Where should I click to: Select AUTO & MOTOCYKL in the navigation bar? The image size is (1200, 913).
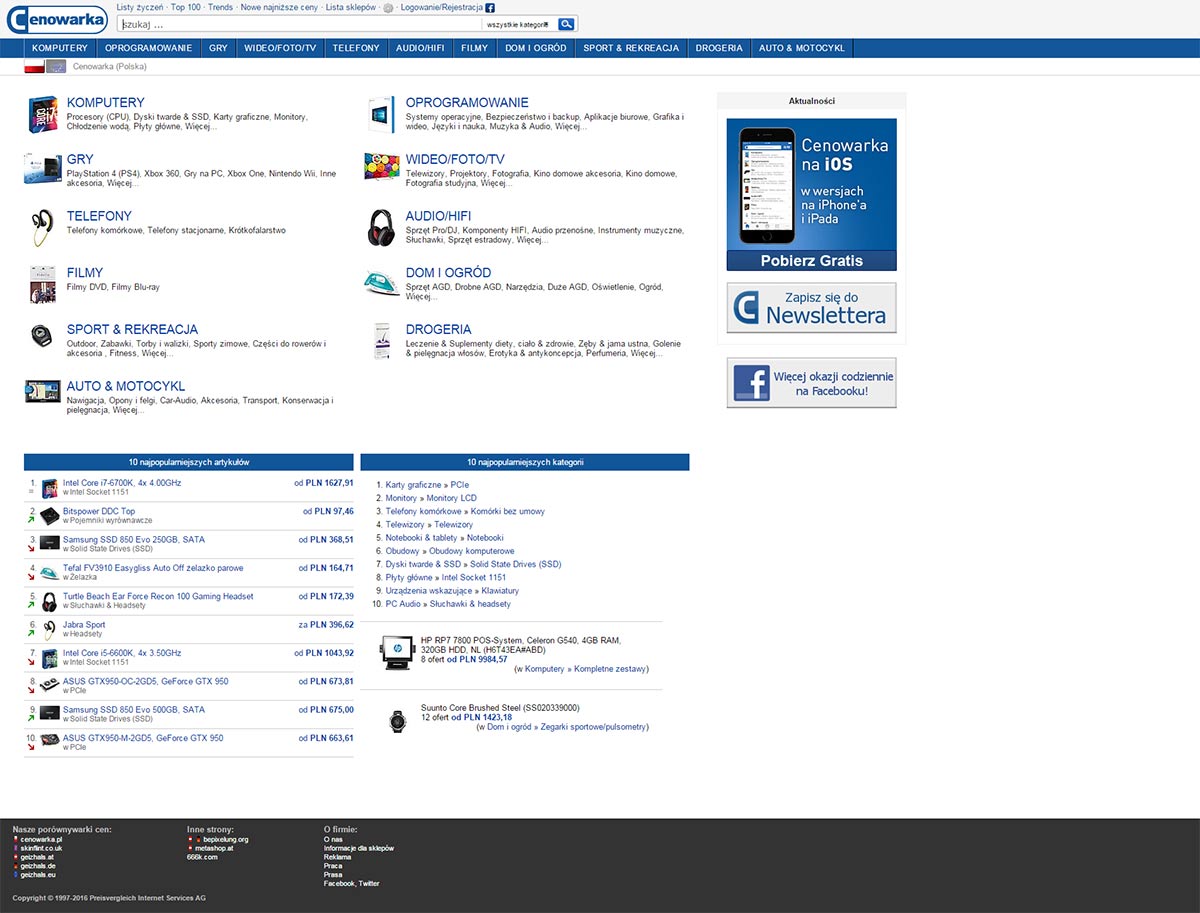tap(801, 48)
